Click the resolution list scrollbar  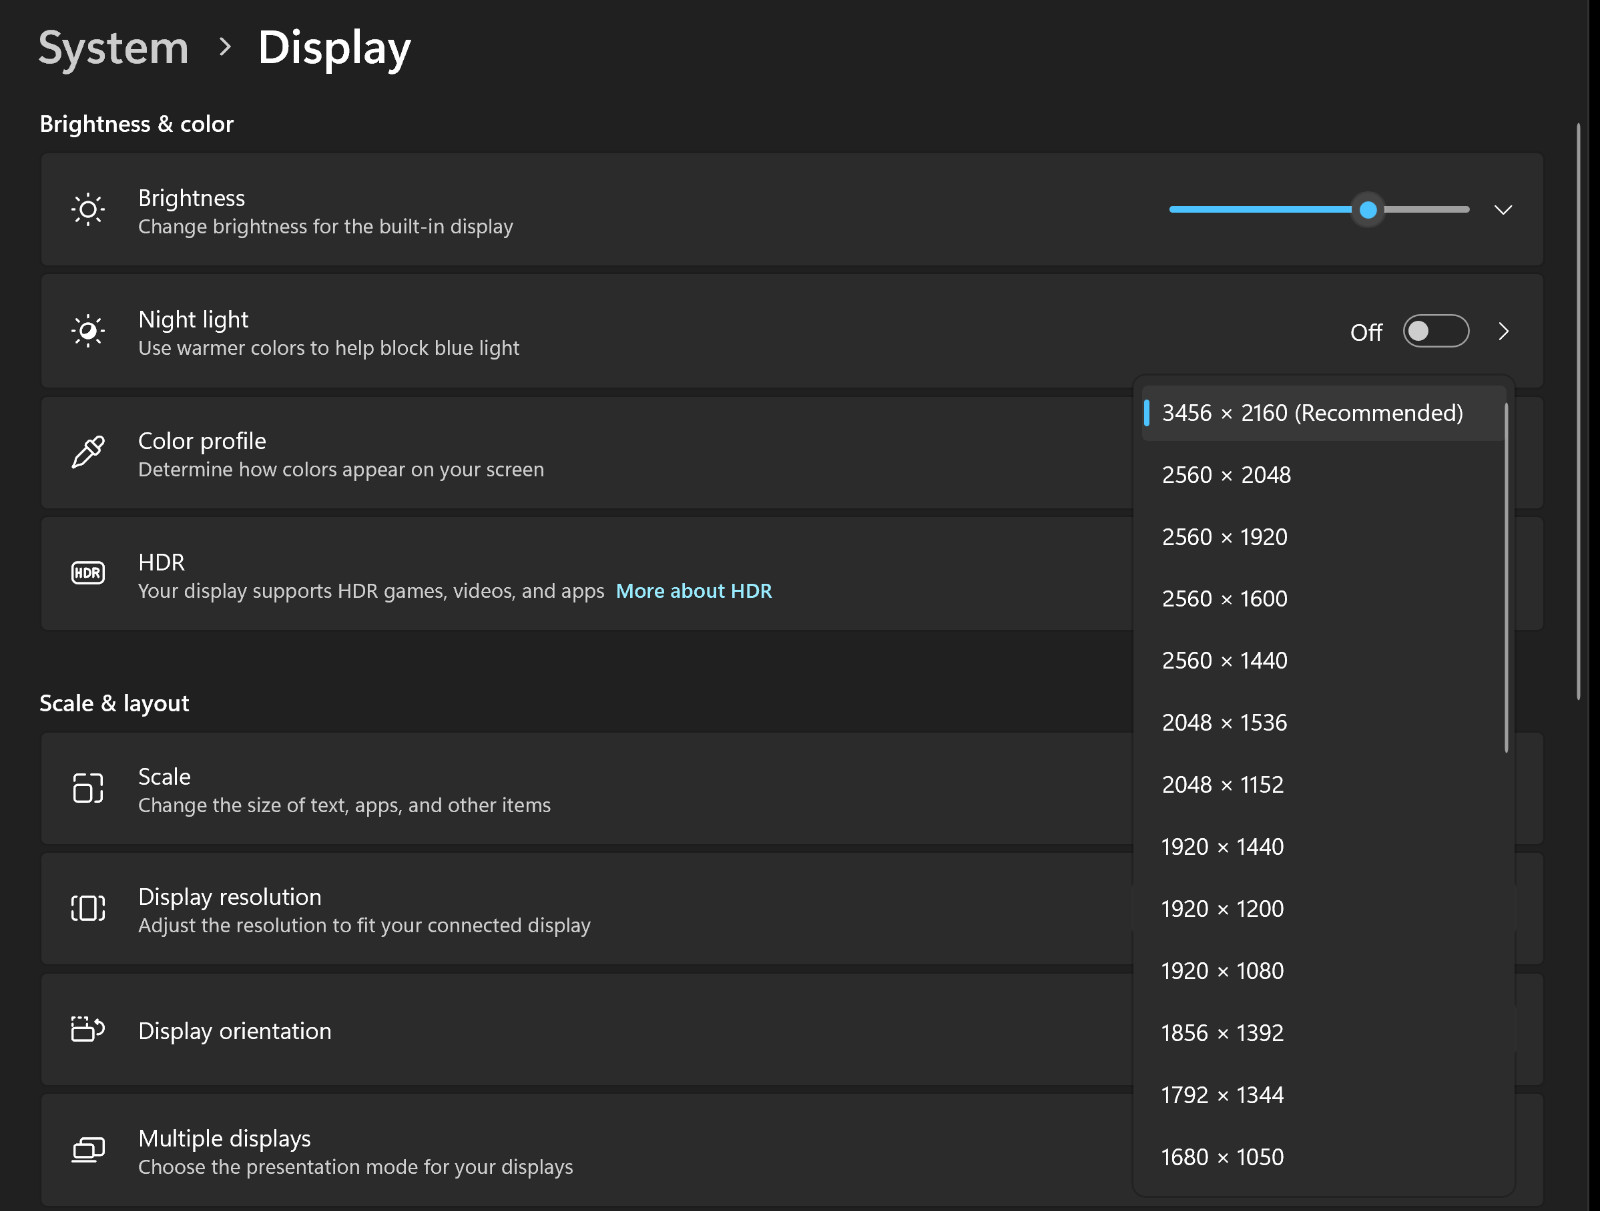[1506, 578]
